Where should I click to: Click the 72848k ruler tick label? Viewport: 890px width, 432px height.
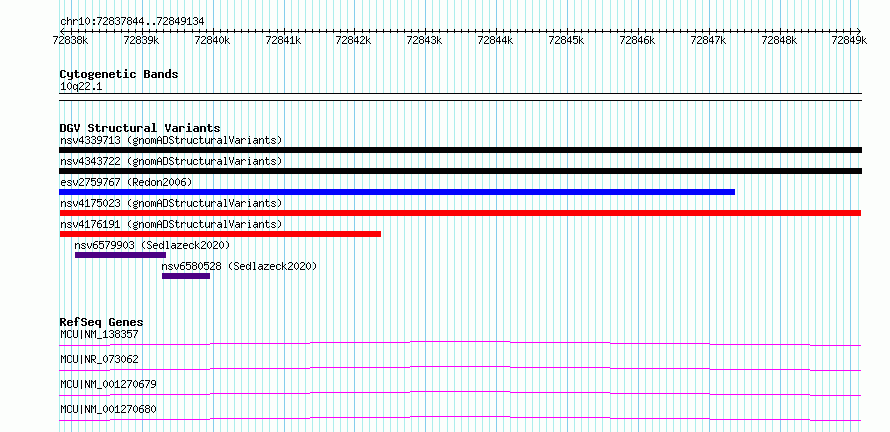tap(779, 40)
